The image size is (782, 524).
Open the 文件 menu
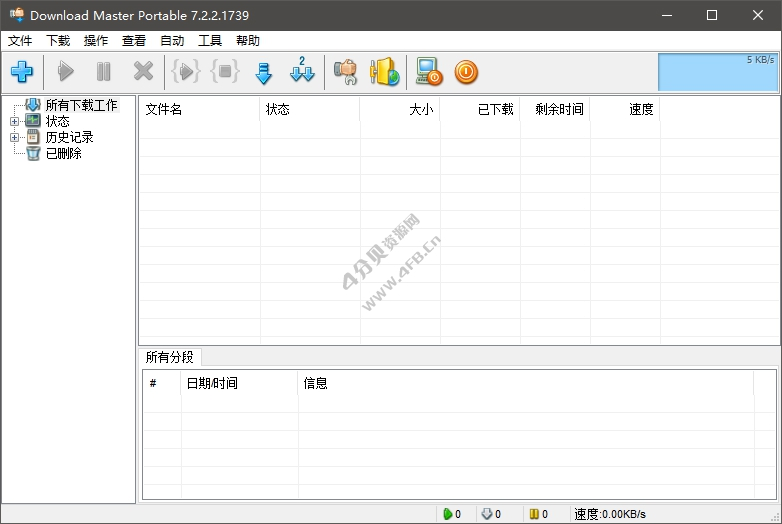[x=20, y=41]
